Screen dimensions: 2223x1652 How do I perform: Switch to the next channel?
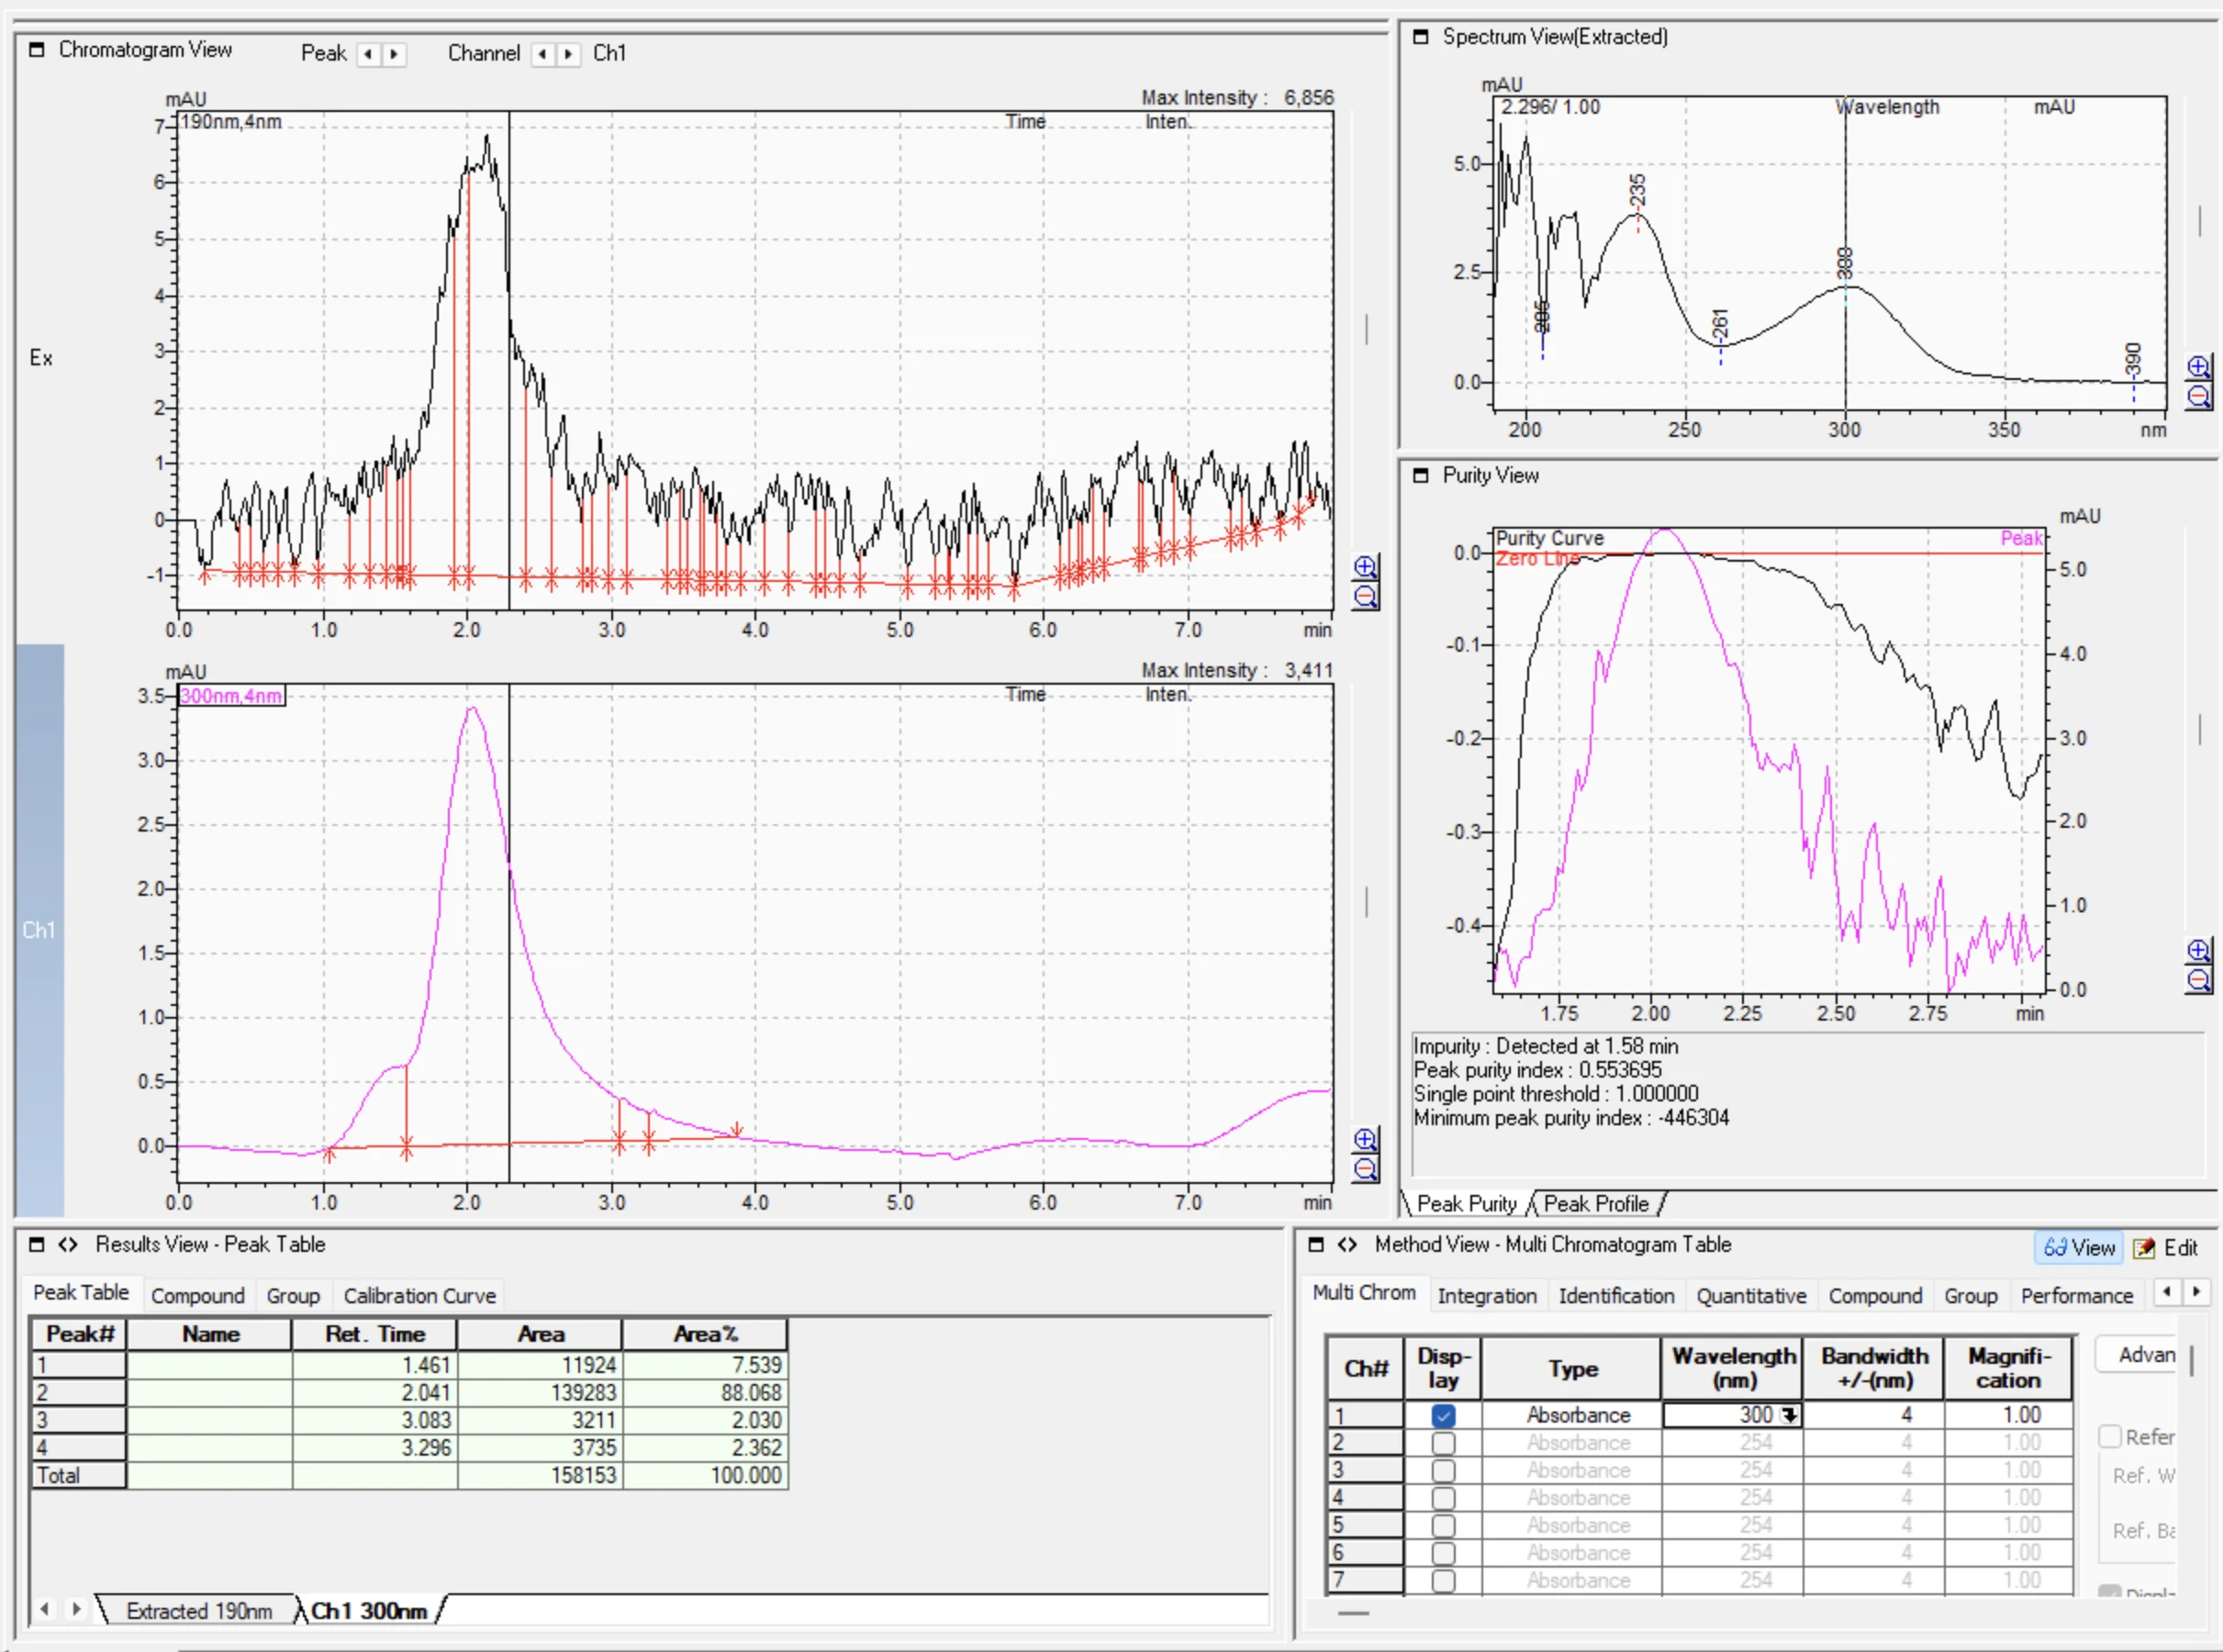pyautogui.click(x=568, y=54)
